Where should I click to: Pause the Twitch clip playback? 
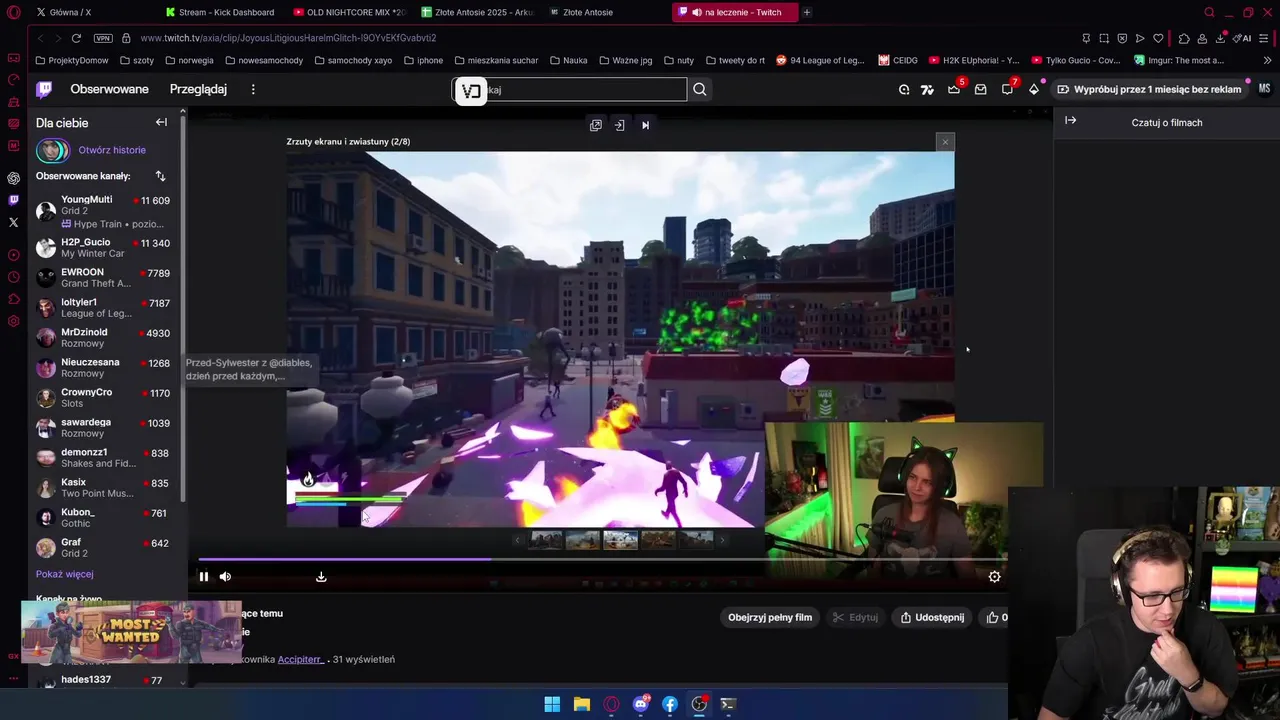tap(203, 576)
